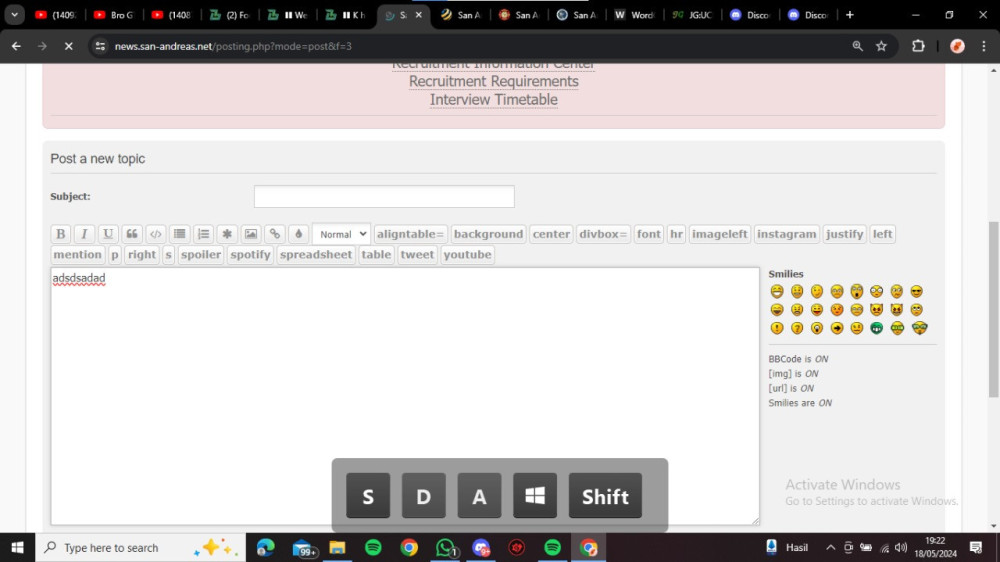The image size is (1000, 562).
Task: Open the Interview Timetable link
Action: (494, 100)
